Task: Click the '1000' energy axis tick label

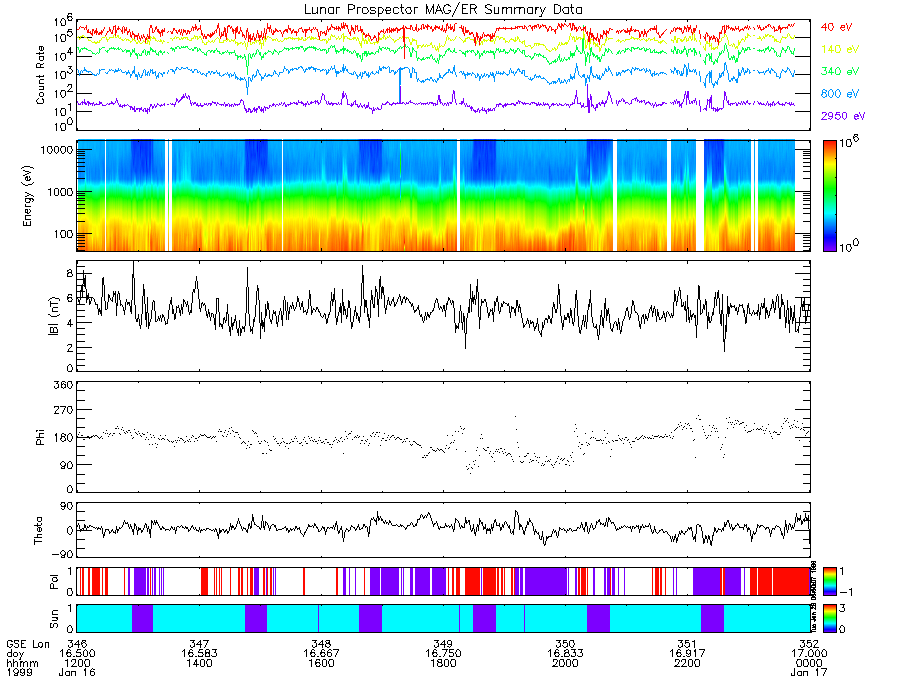Action: click(59, 192)
